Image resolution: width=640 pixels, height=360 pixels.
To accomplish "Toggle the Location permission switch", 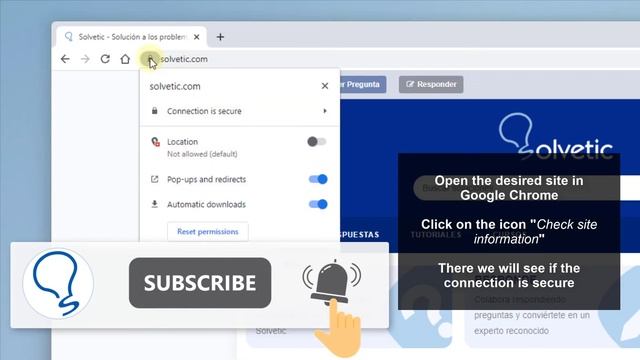I will (x=317, y=142).
